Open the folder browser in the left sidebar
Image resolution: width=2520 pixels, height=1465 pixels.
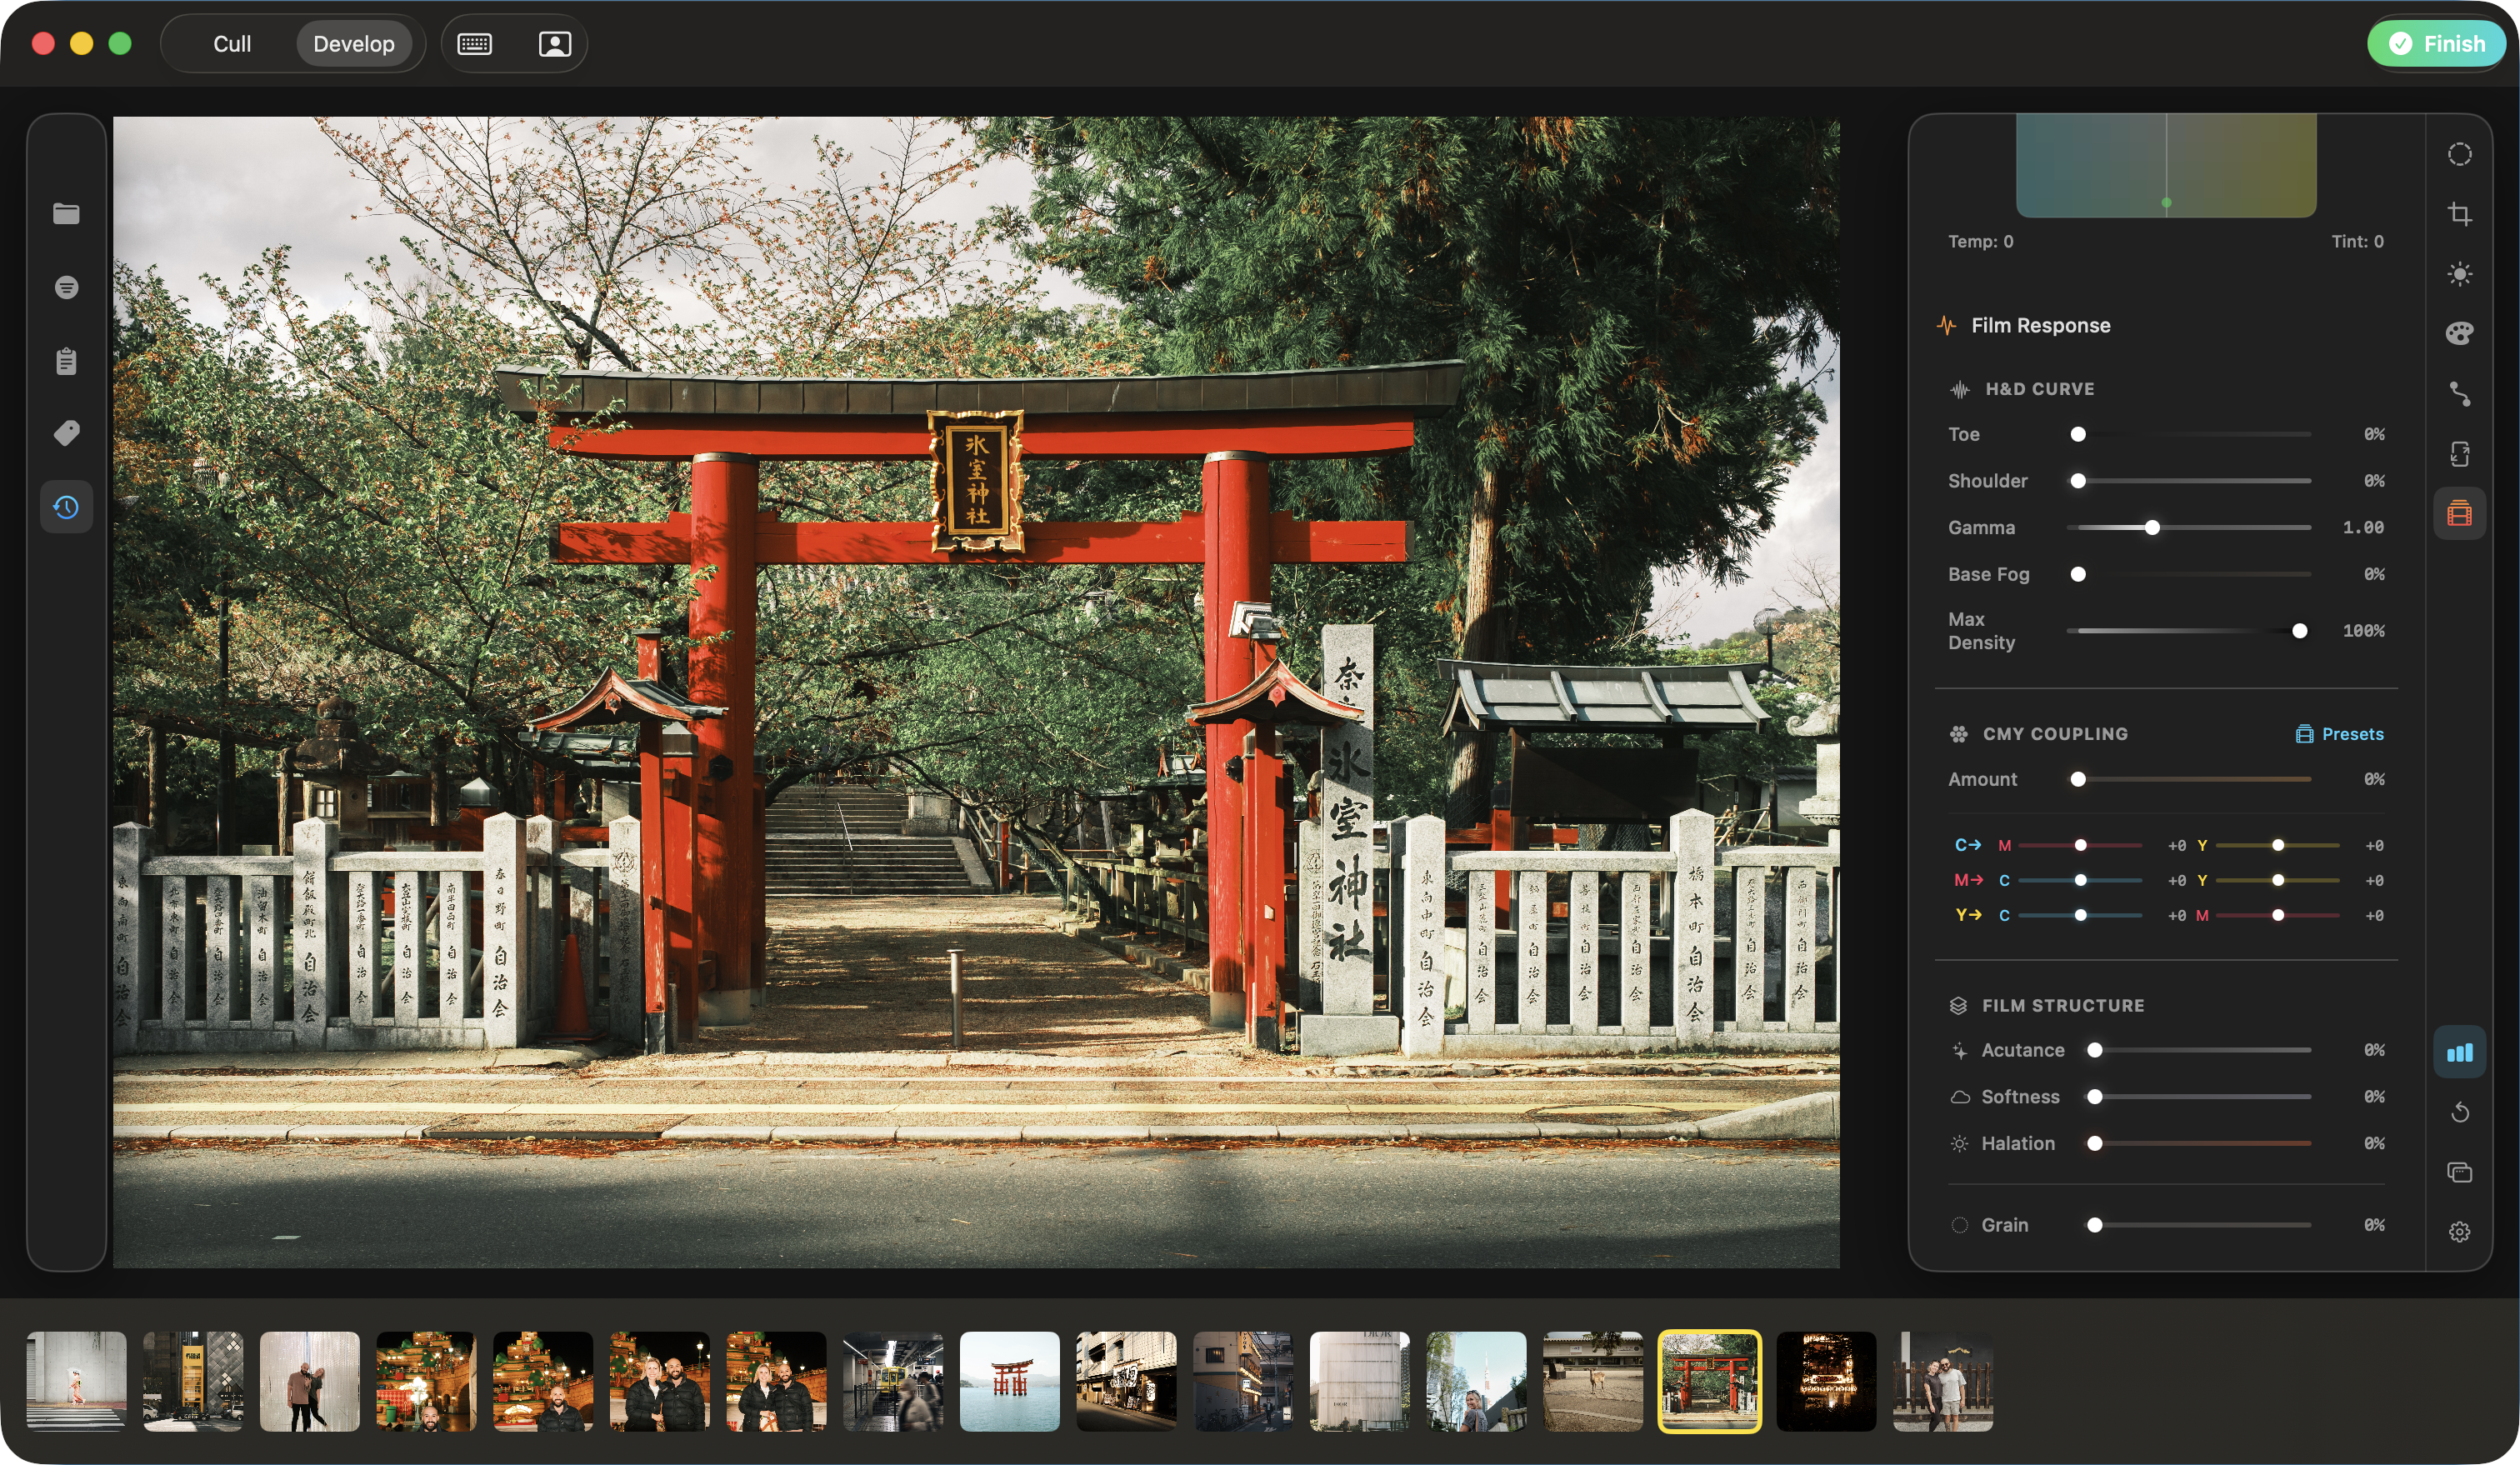coord(66,213)
